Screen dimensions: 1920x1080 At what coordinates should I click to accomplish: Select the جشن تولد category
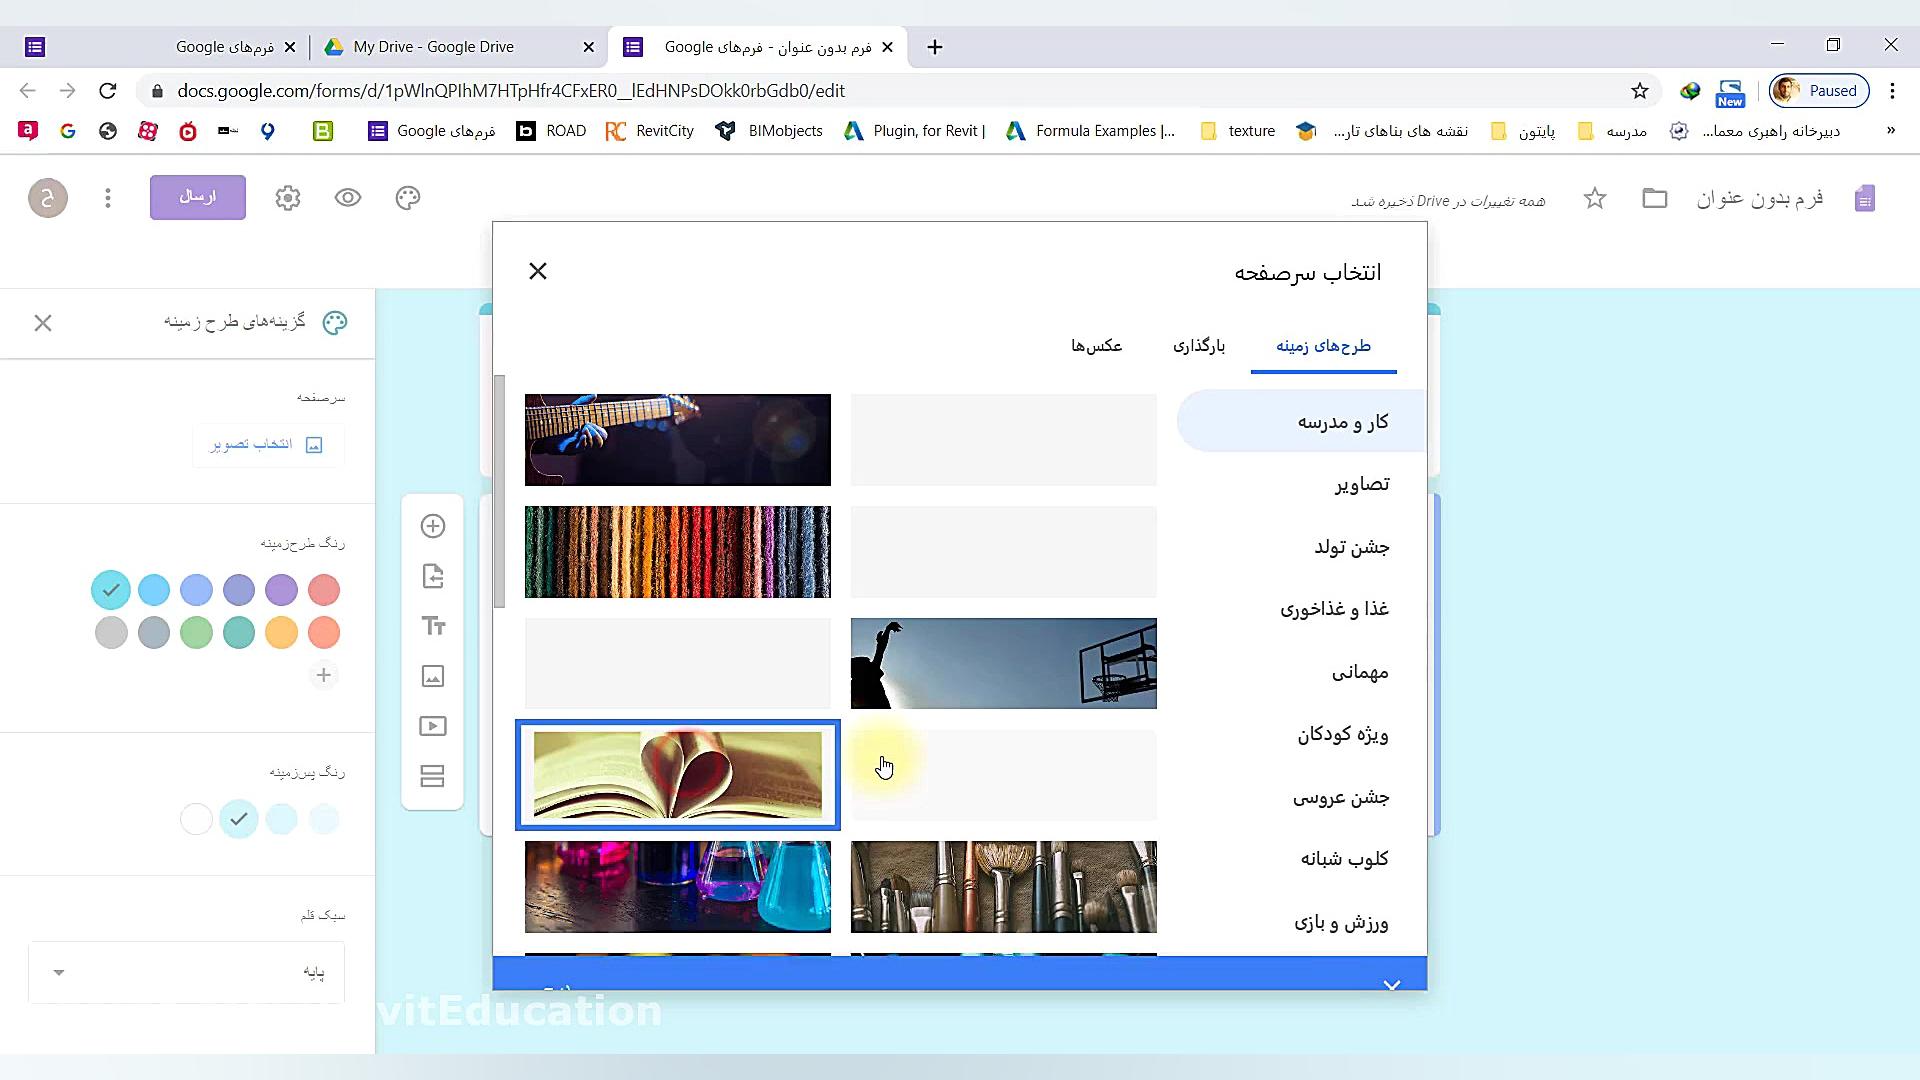(1353, 546)
